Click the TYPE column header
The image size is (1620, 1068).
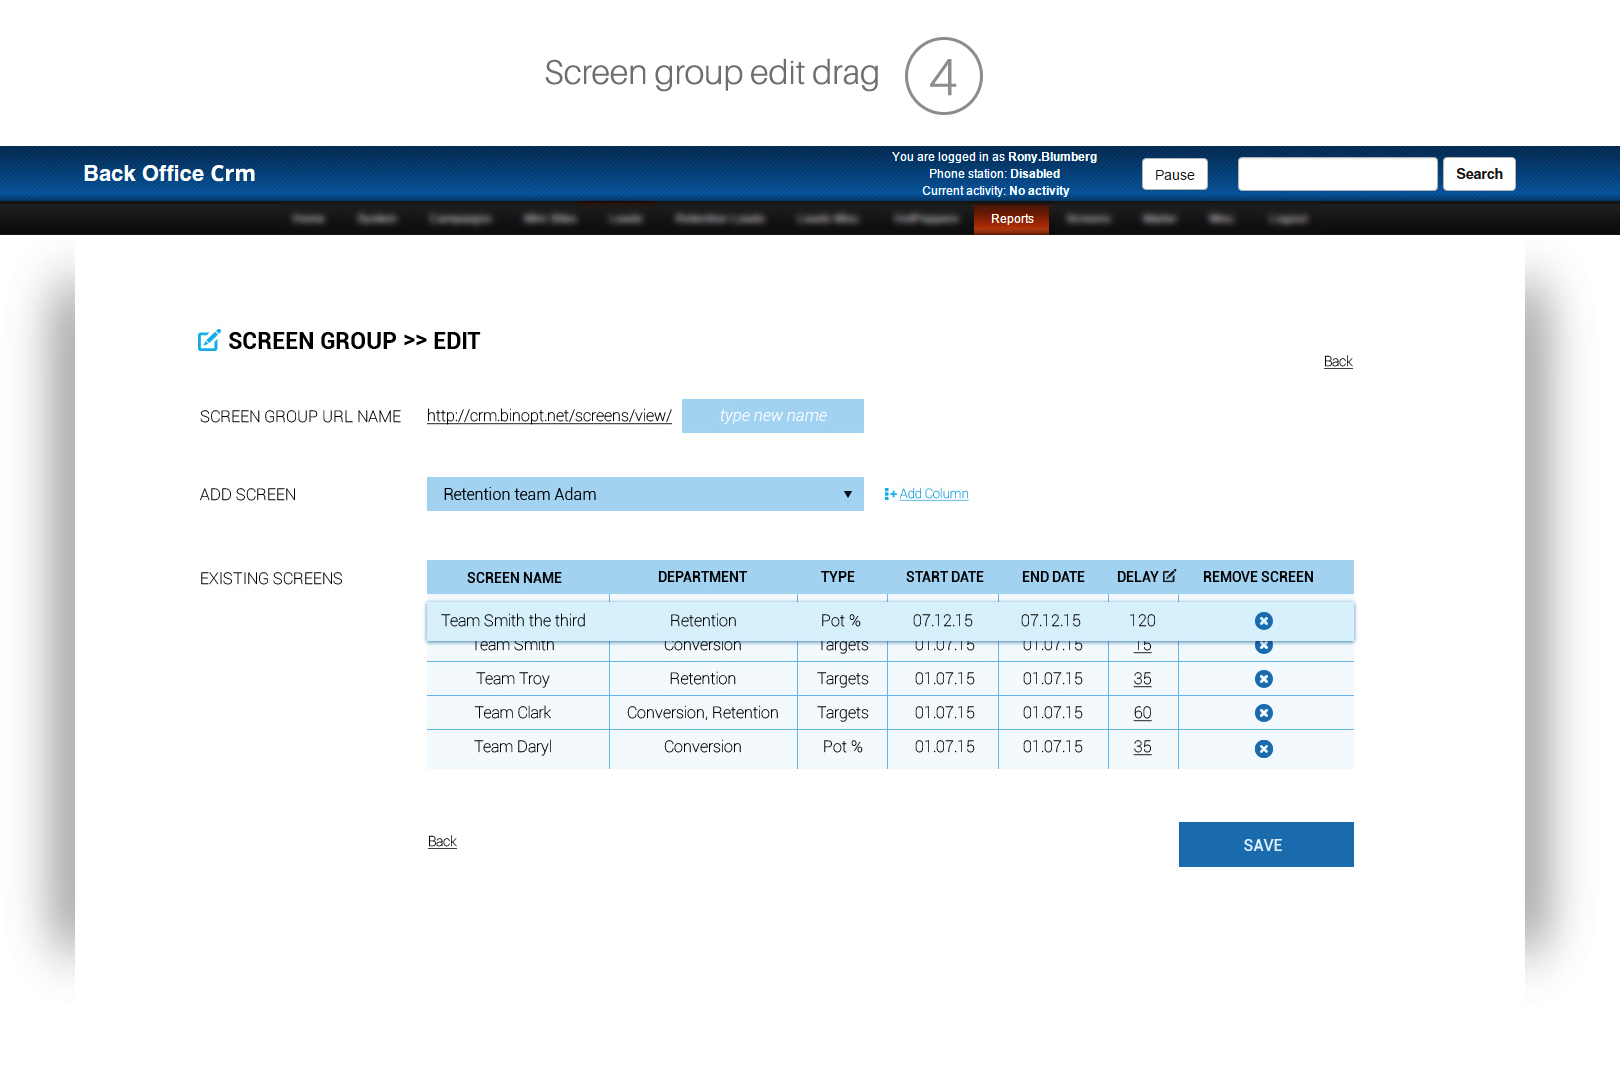click(x=838, y=577)
